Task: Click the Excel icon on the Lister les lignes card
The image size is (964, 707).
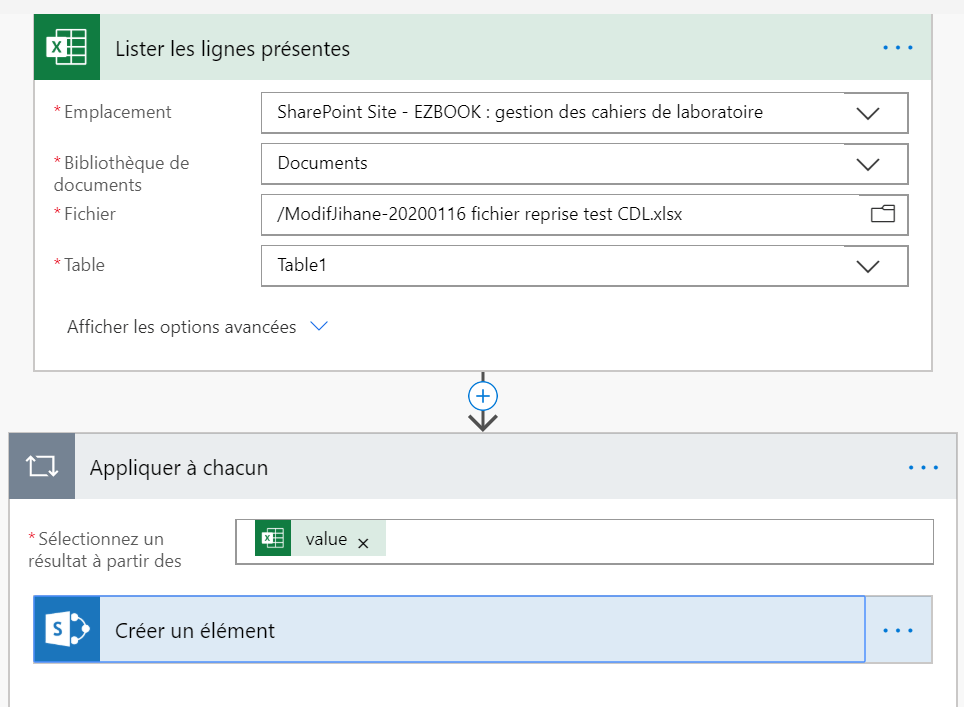Action: (x=67, y=48)
